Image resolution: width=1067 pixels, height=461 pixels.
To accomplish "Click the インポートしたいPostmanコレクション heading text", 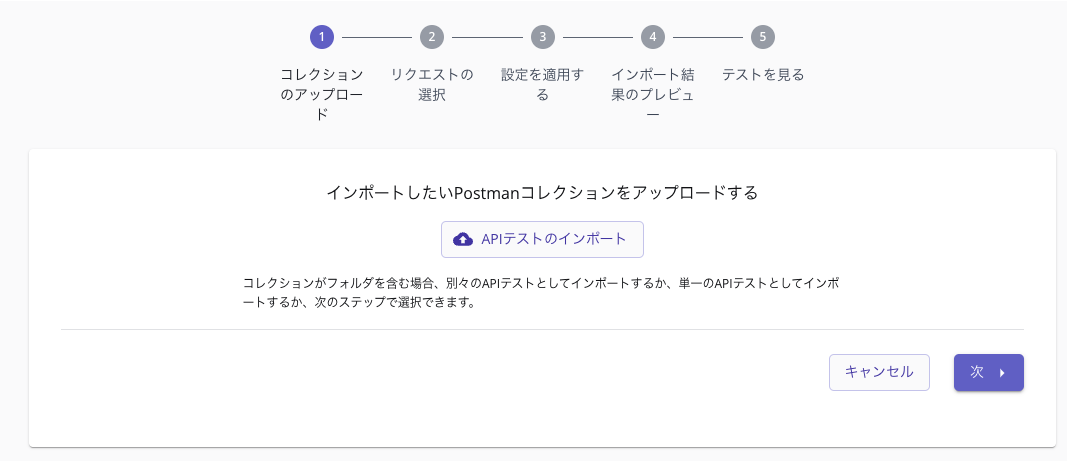I will tap(542, 193).
